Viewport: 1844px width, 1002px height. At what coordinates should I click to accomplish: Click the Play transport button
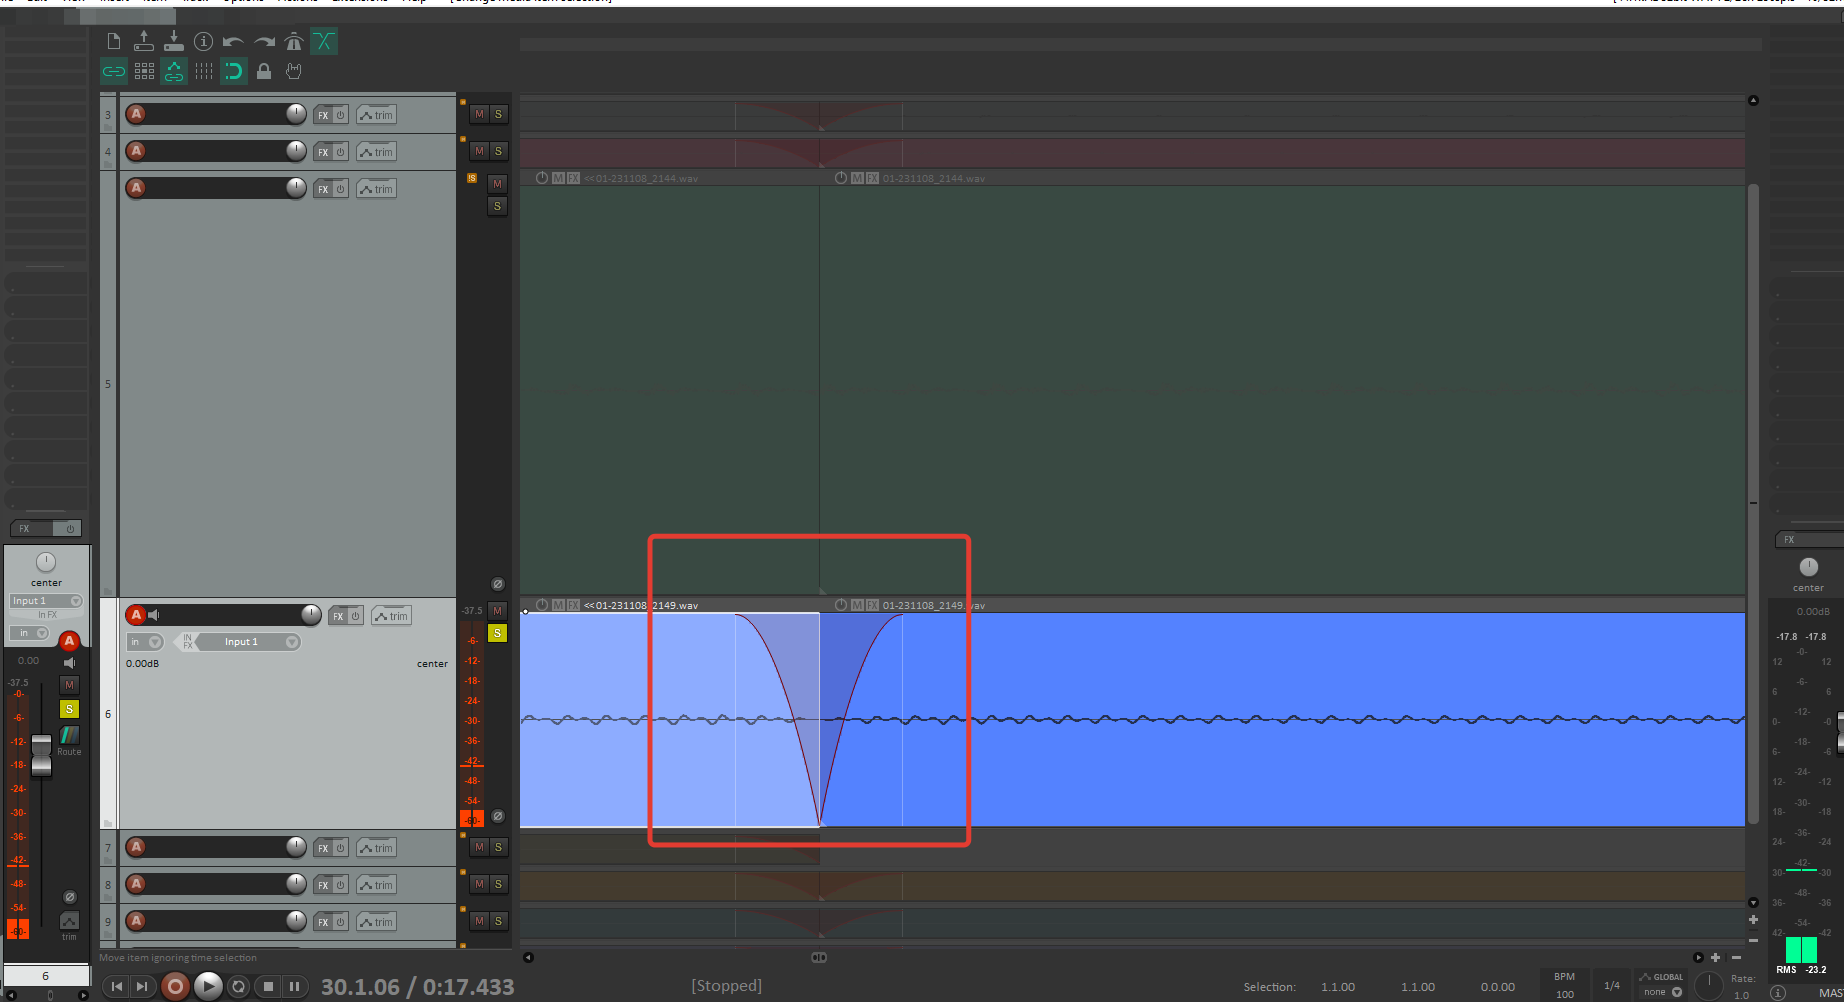coord(208,987)
